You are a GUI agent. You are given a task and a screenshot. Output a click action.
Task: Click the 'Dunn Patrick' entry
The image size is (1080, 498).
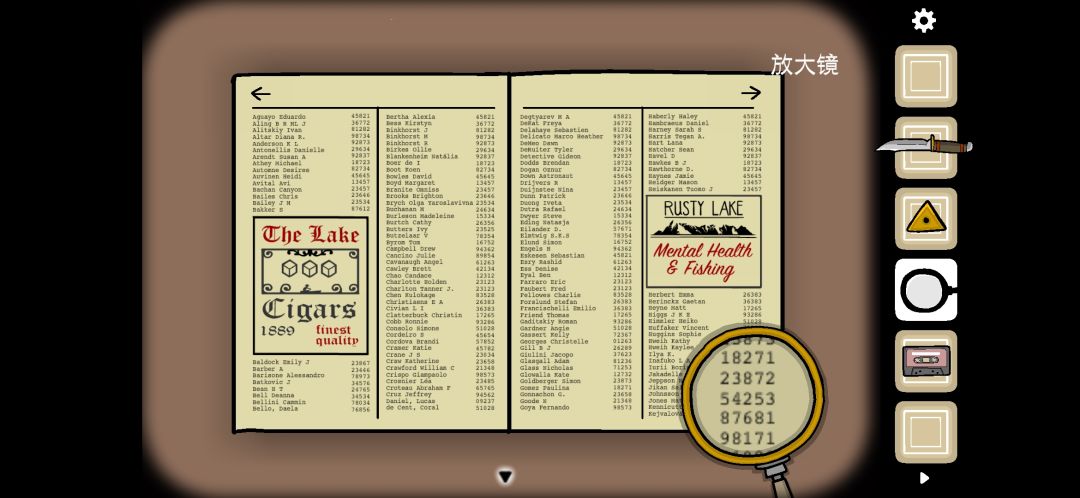543,196
